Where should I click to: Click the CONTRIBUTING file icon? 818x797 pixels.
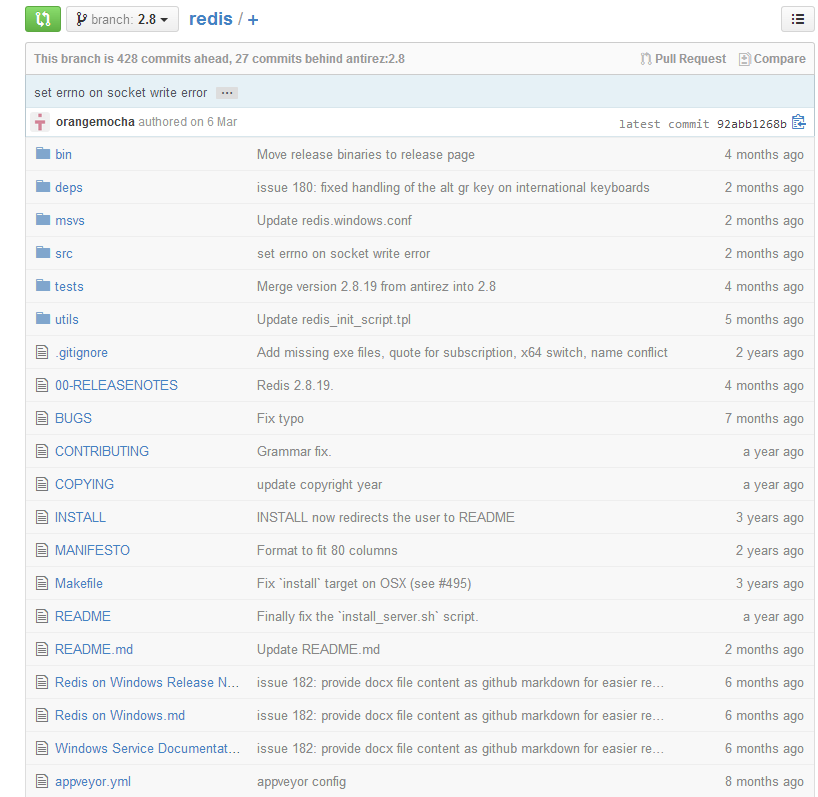tap(42, 451)
